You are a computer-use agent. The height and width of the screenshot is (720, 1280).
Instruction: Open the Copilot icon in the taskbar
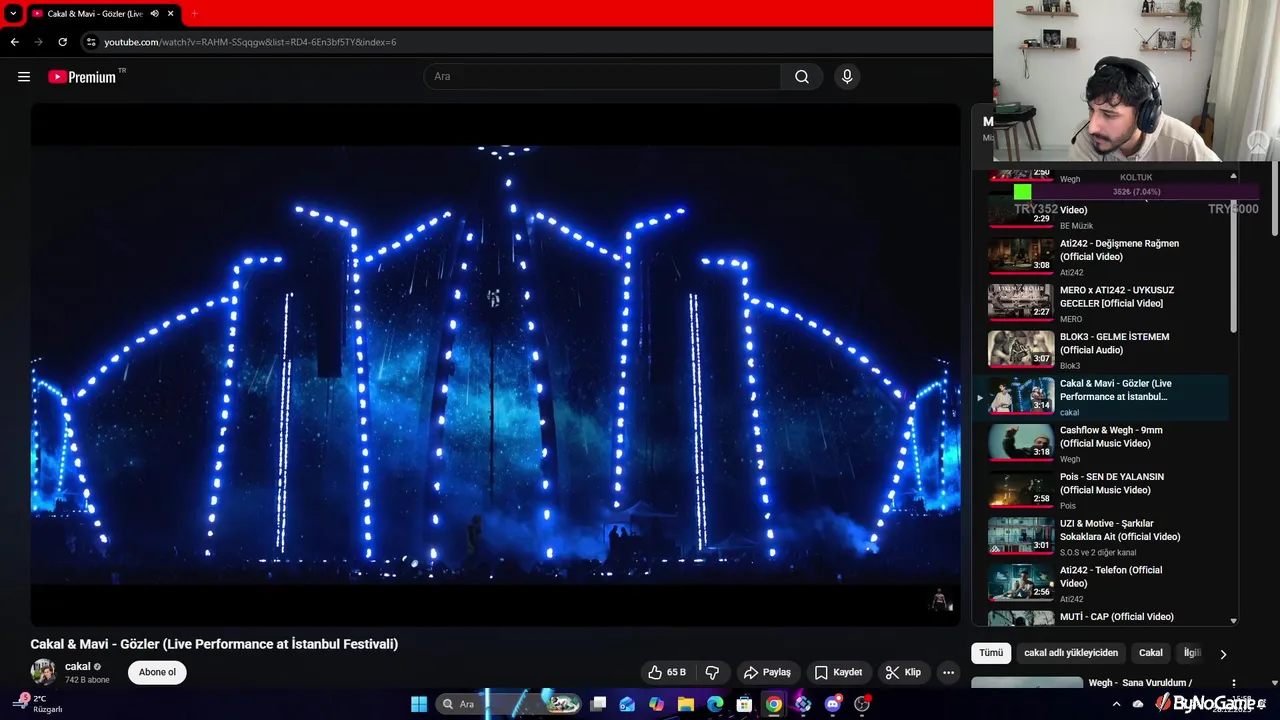tap(656, 704)
